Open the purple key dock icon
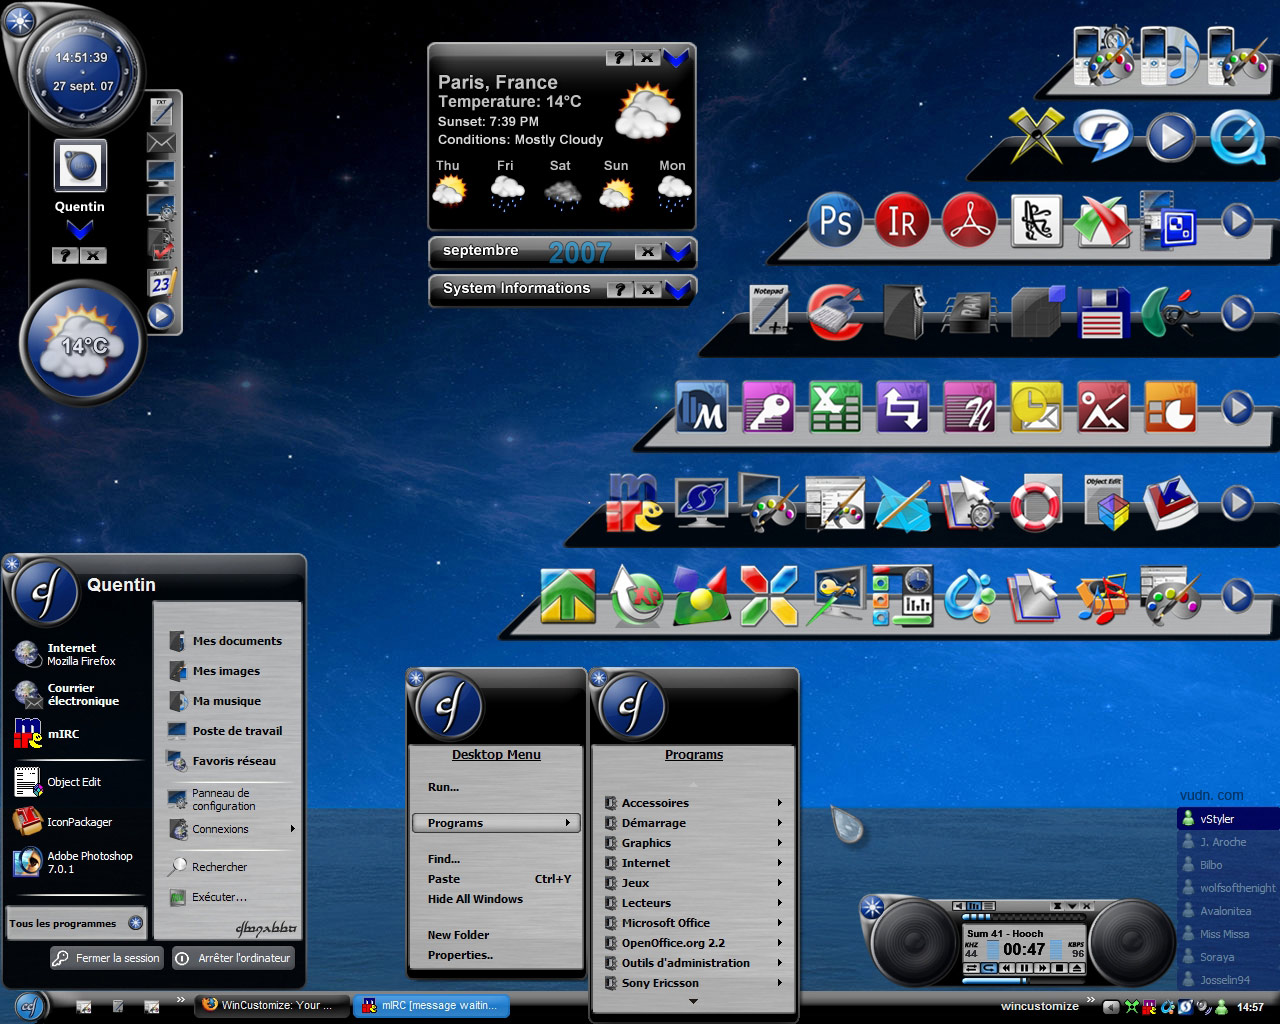Screen dimensions: 1280x1024 pos(768,407)
